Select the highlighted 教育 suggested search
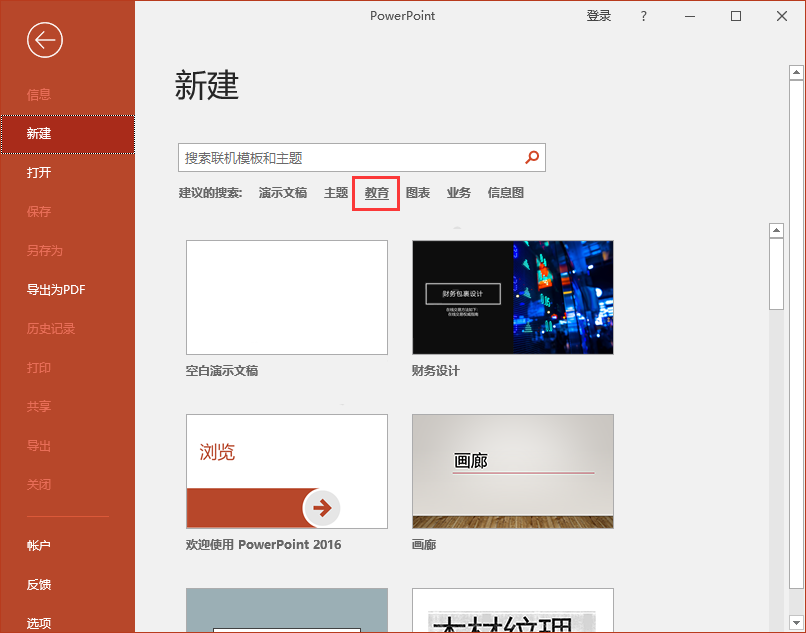 click(375, 192)
